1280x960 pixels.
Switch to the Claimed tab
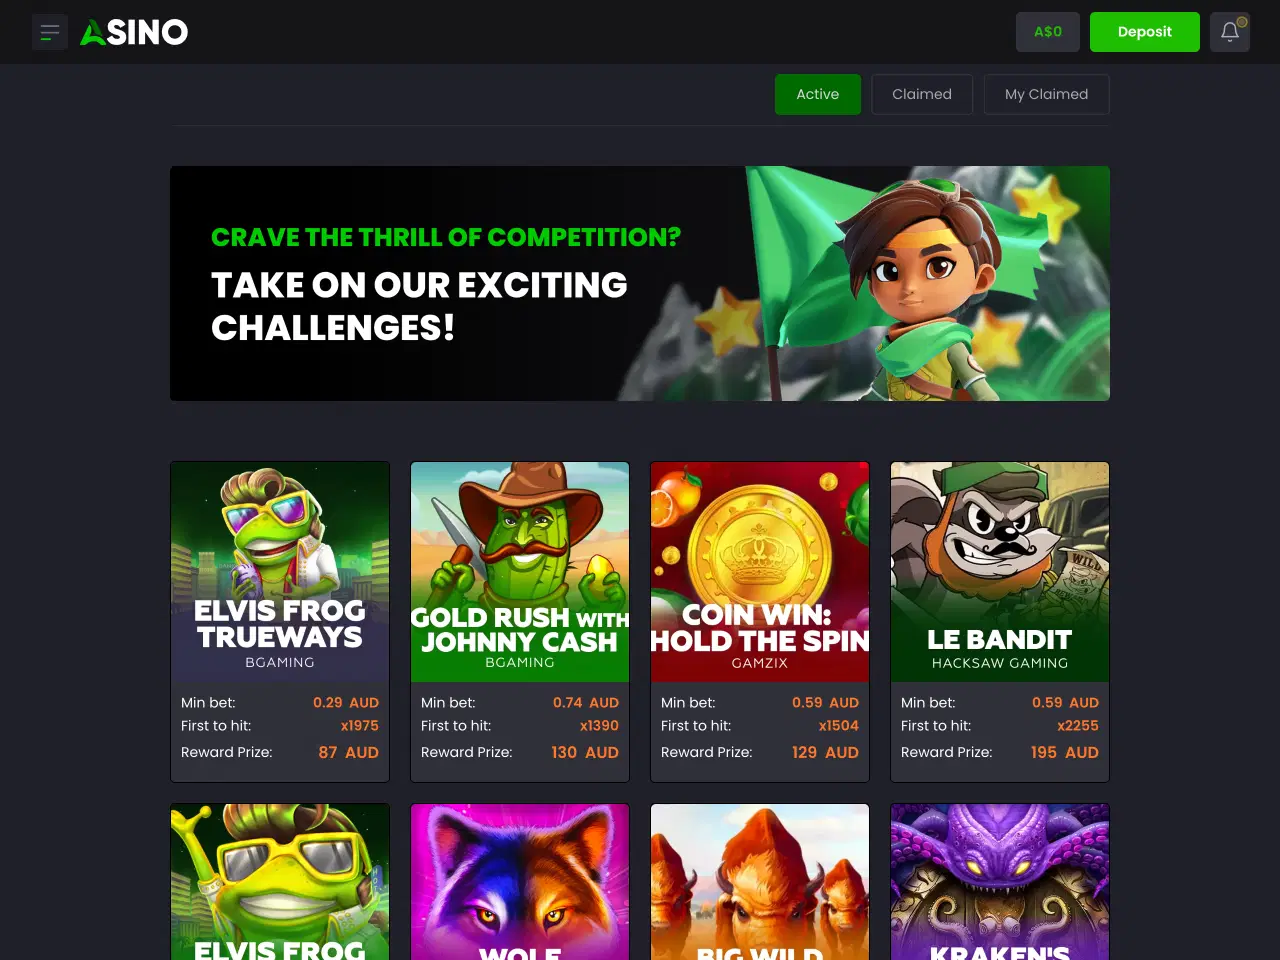(922, 94)
